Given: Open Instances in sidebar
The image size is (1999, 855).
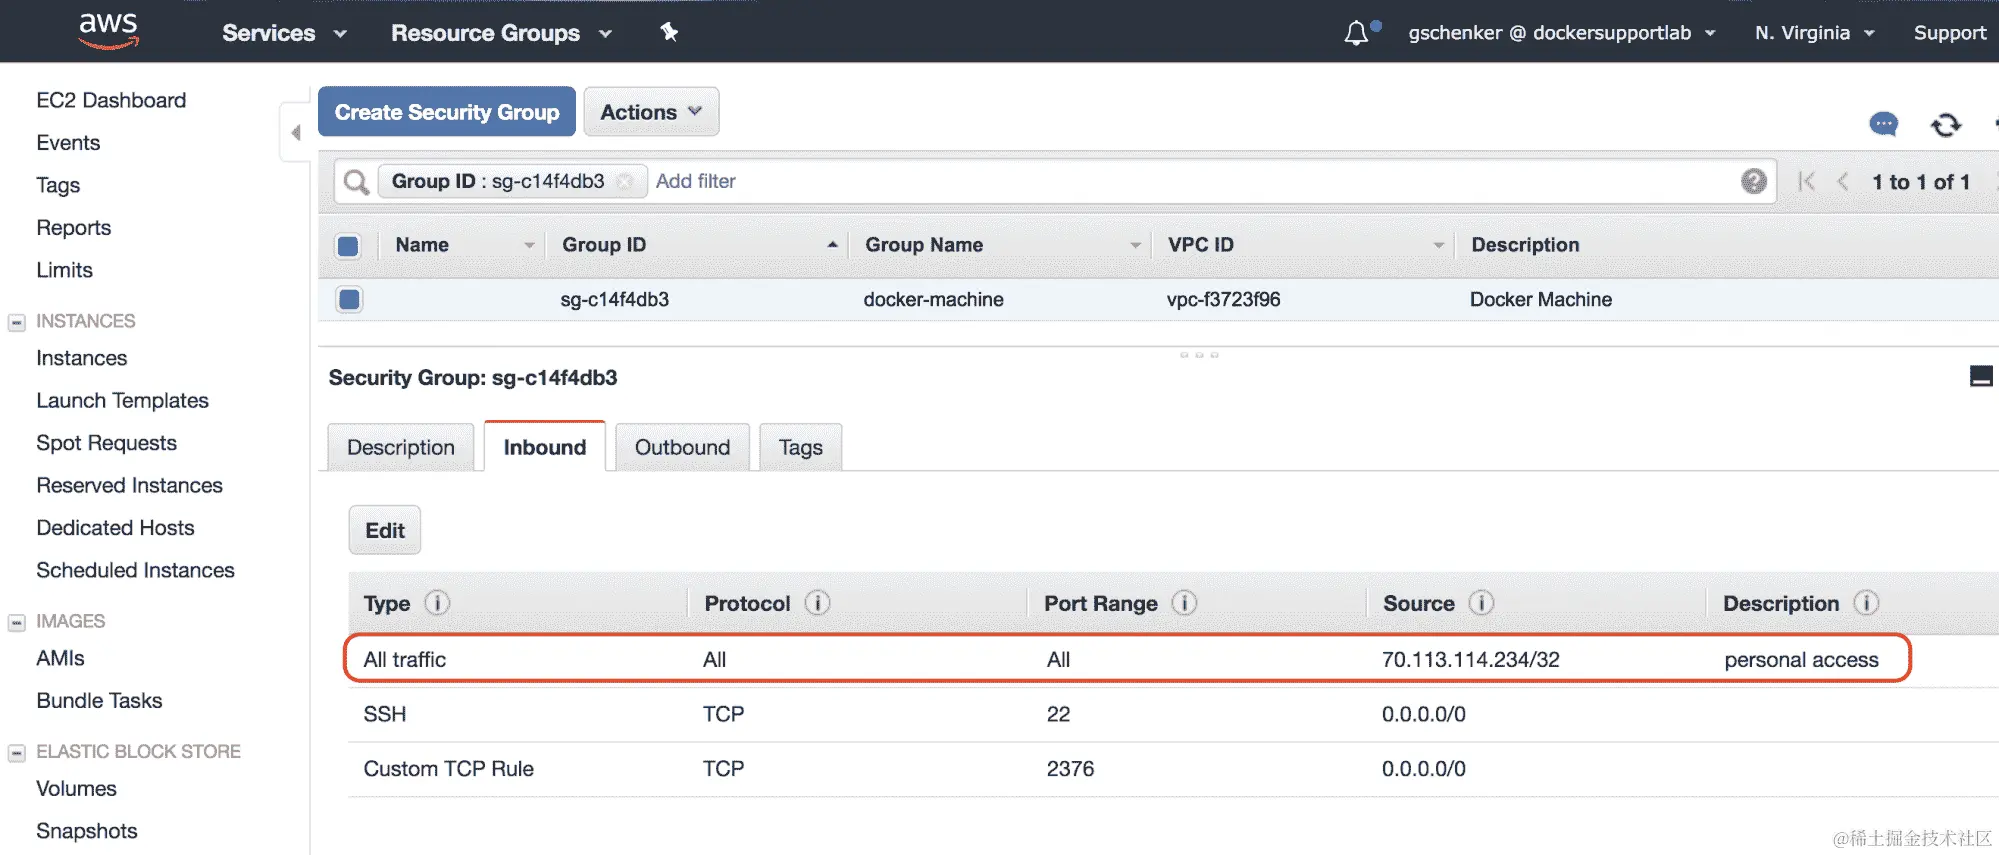Looking at the screenshot, I should pyautogui.click(x=82, y=358).
